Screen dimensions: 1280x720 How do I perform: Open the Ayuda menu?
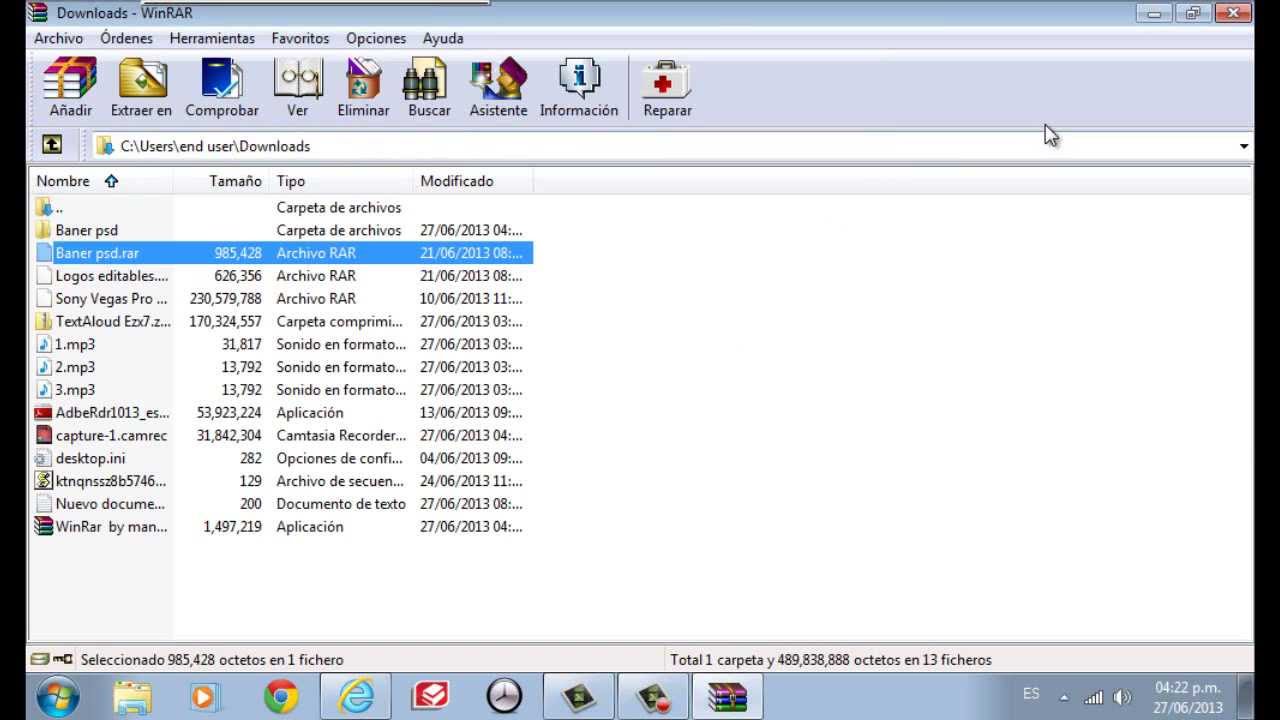(443, 38)
